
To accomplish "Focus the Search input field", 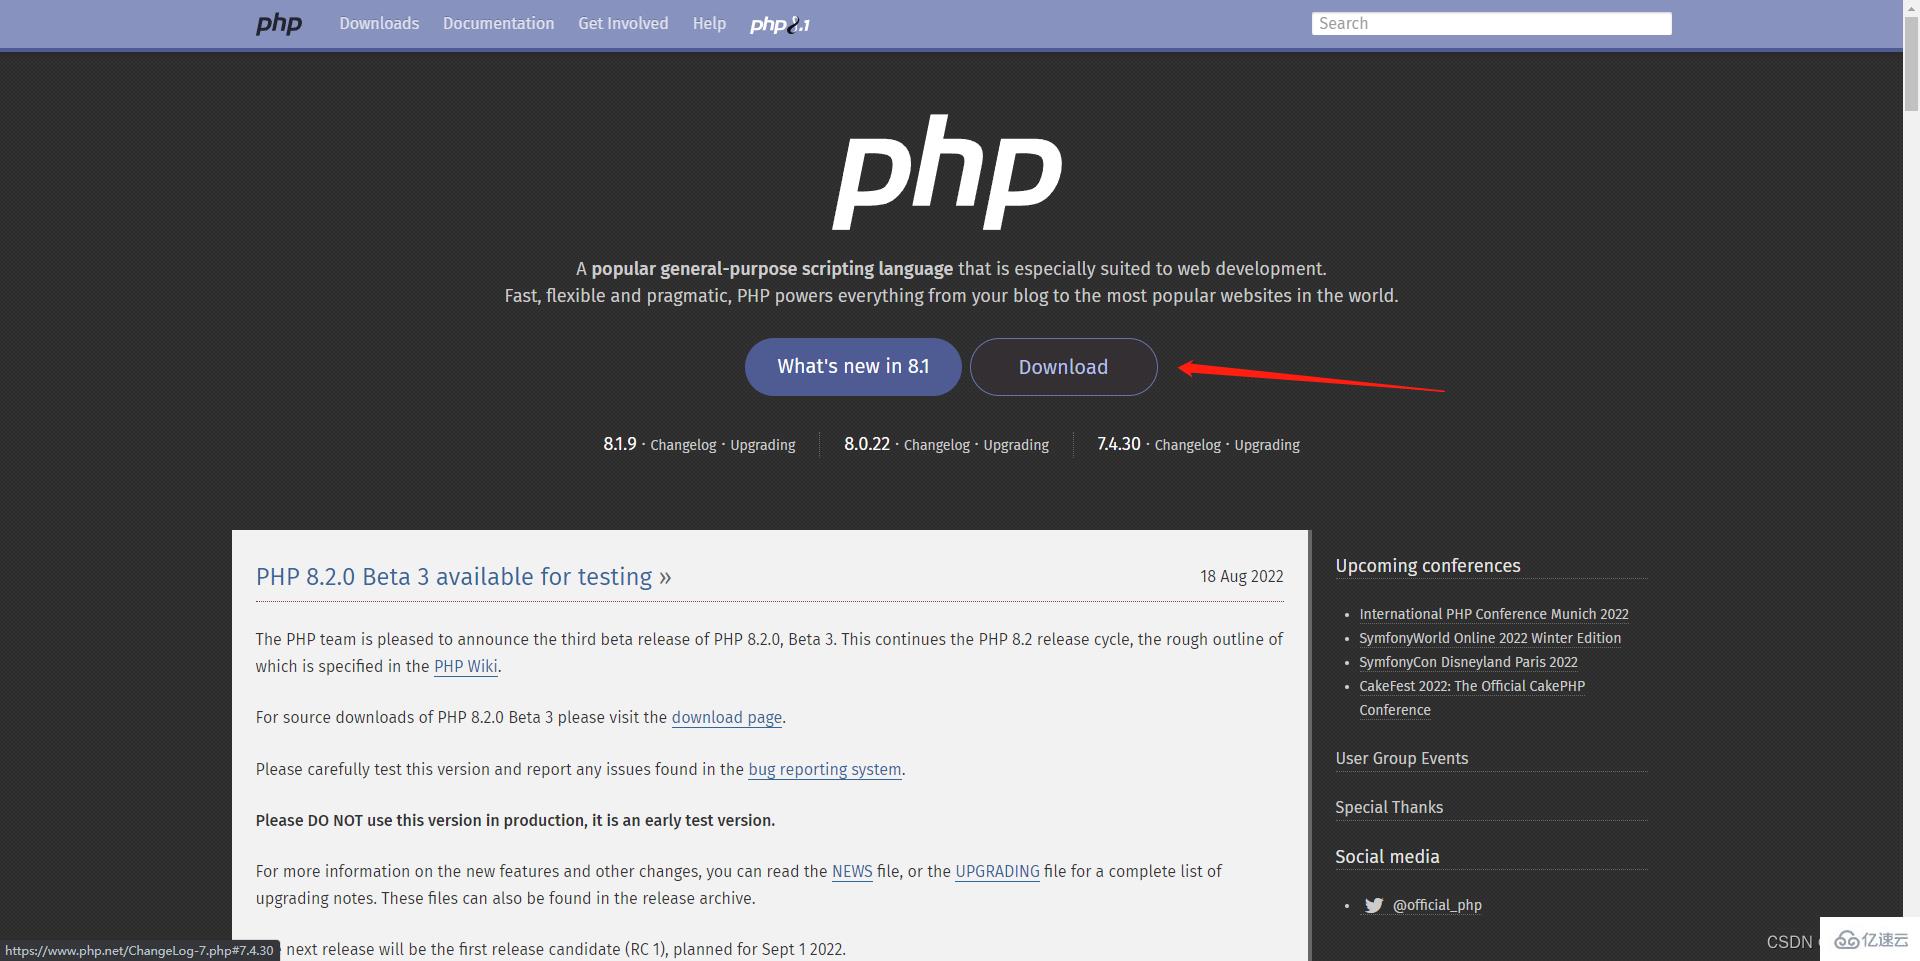I will (1491, 23).
